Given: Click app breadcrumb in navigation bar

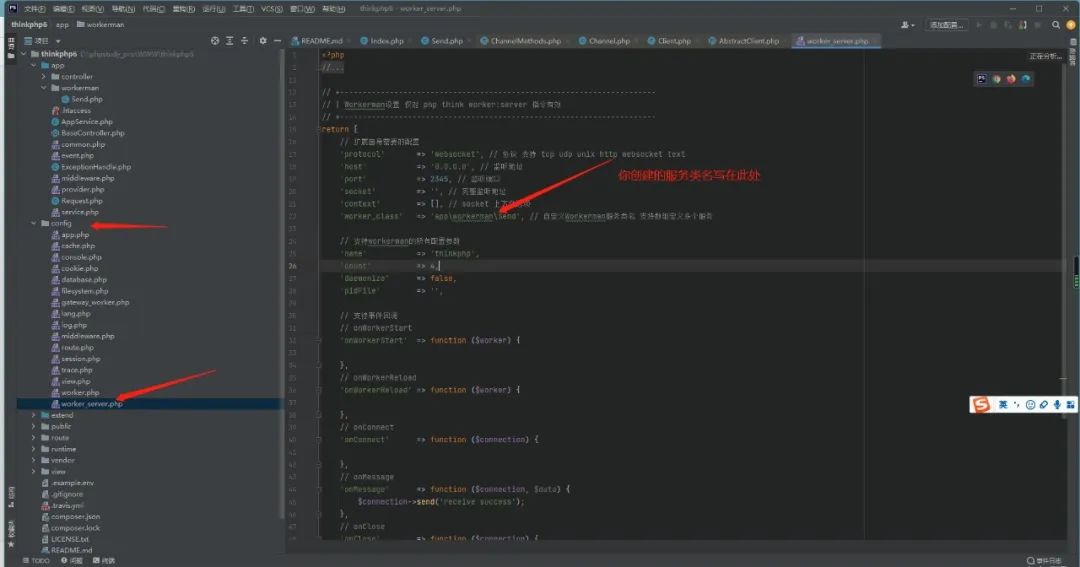Looking at the screenshot, I should coord(62,25).
